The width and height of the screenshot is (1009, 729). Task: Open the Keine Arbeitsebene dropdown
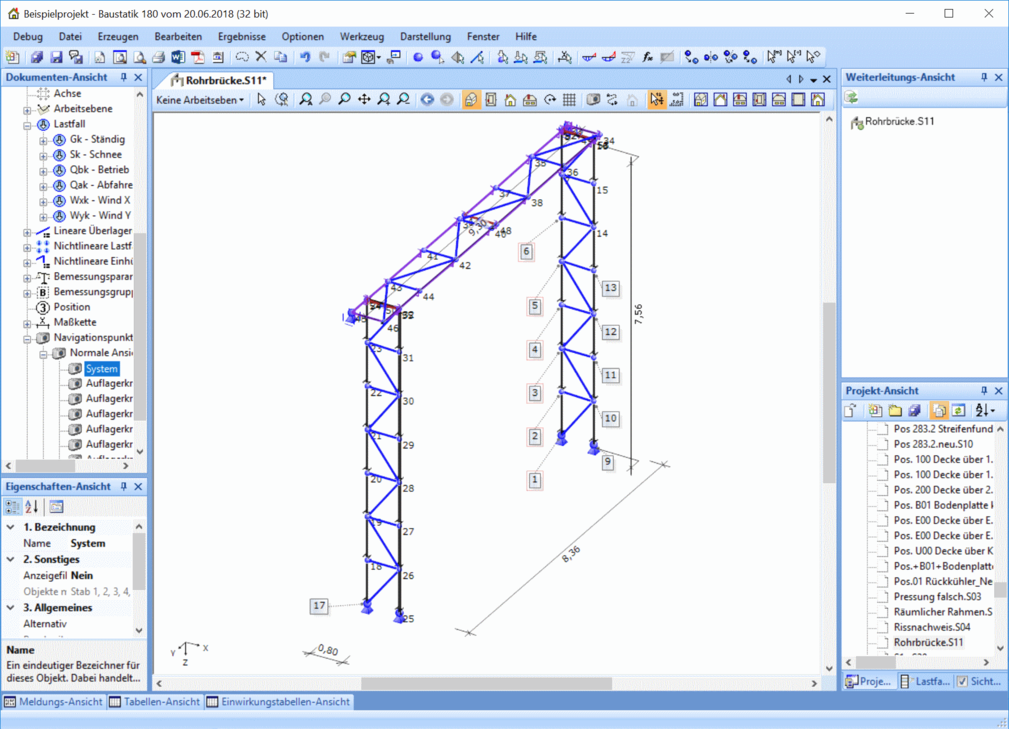pyautogui.click(x=200, y=100)
